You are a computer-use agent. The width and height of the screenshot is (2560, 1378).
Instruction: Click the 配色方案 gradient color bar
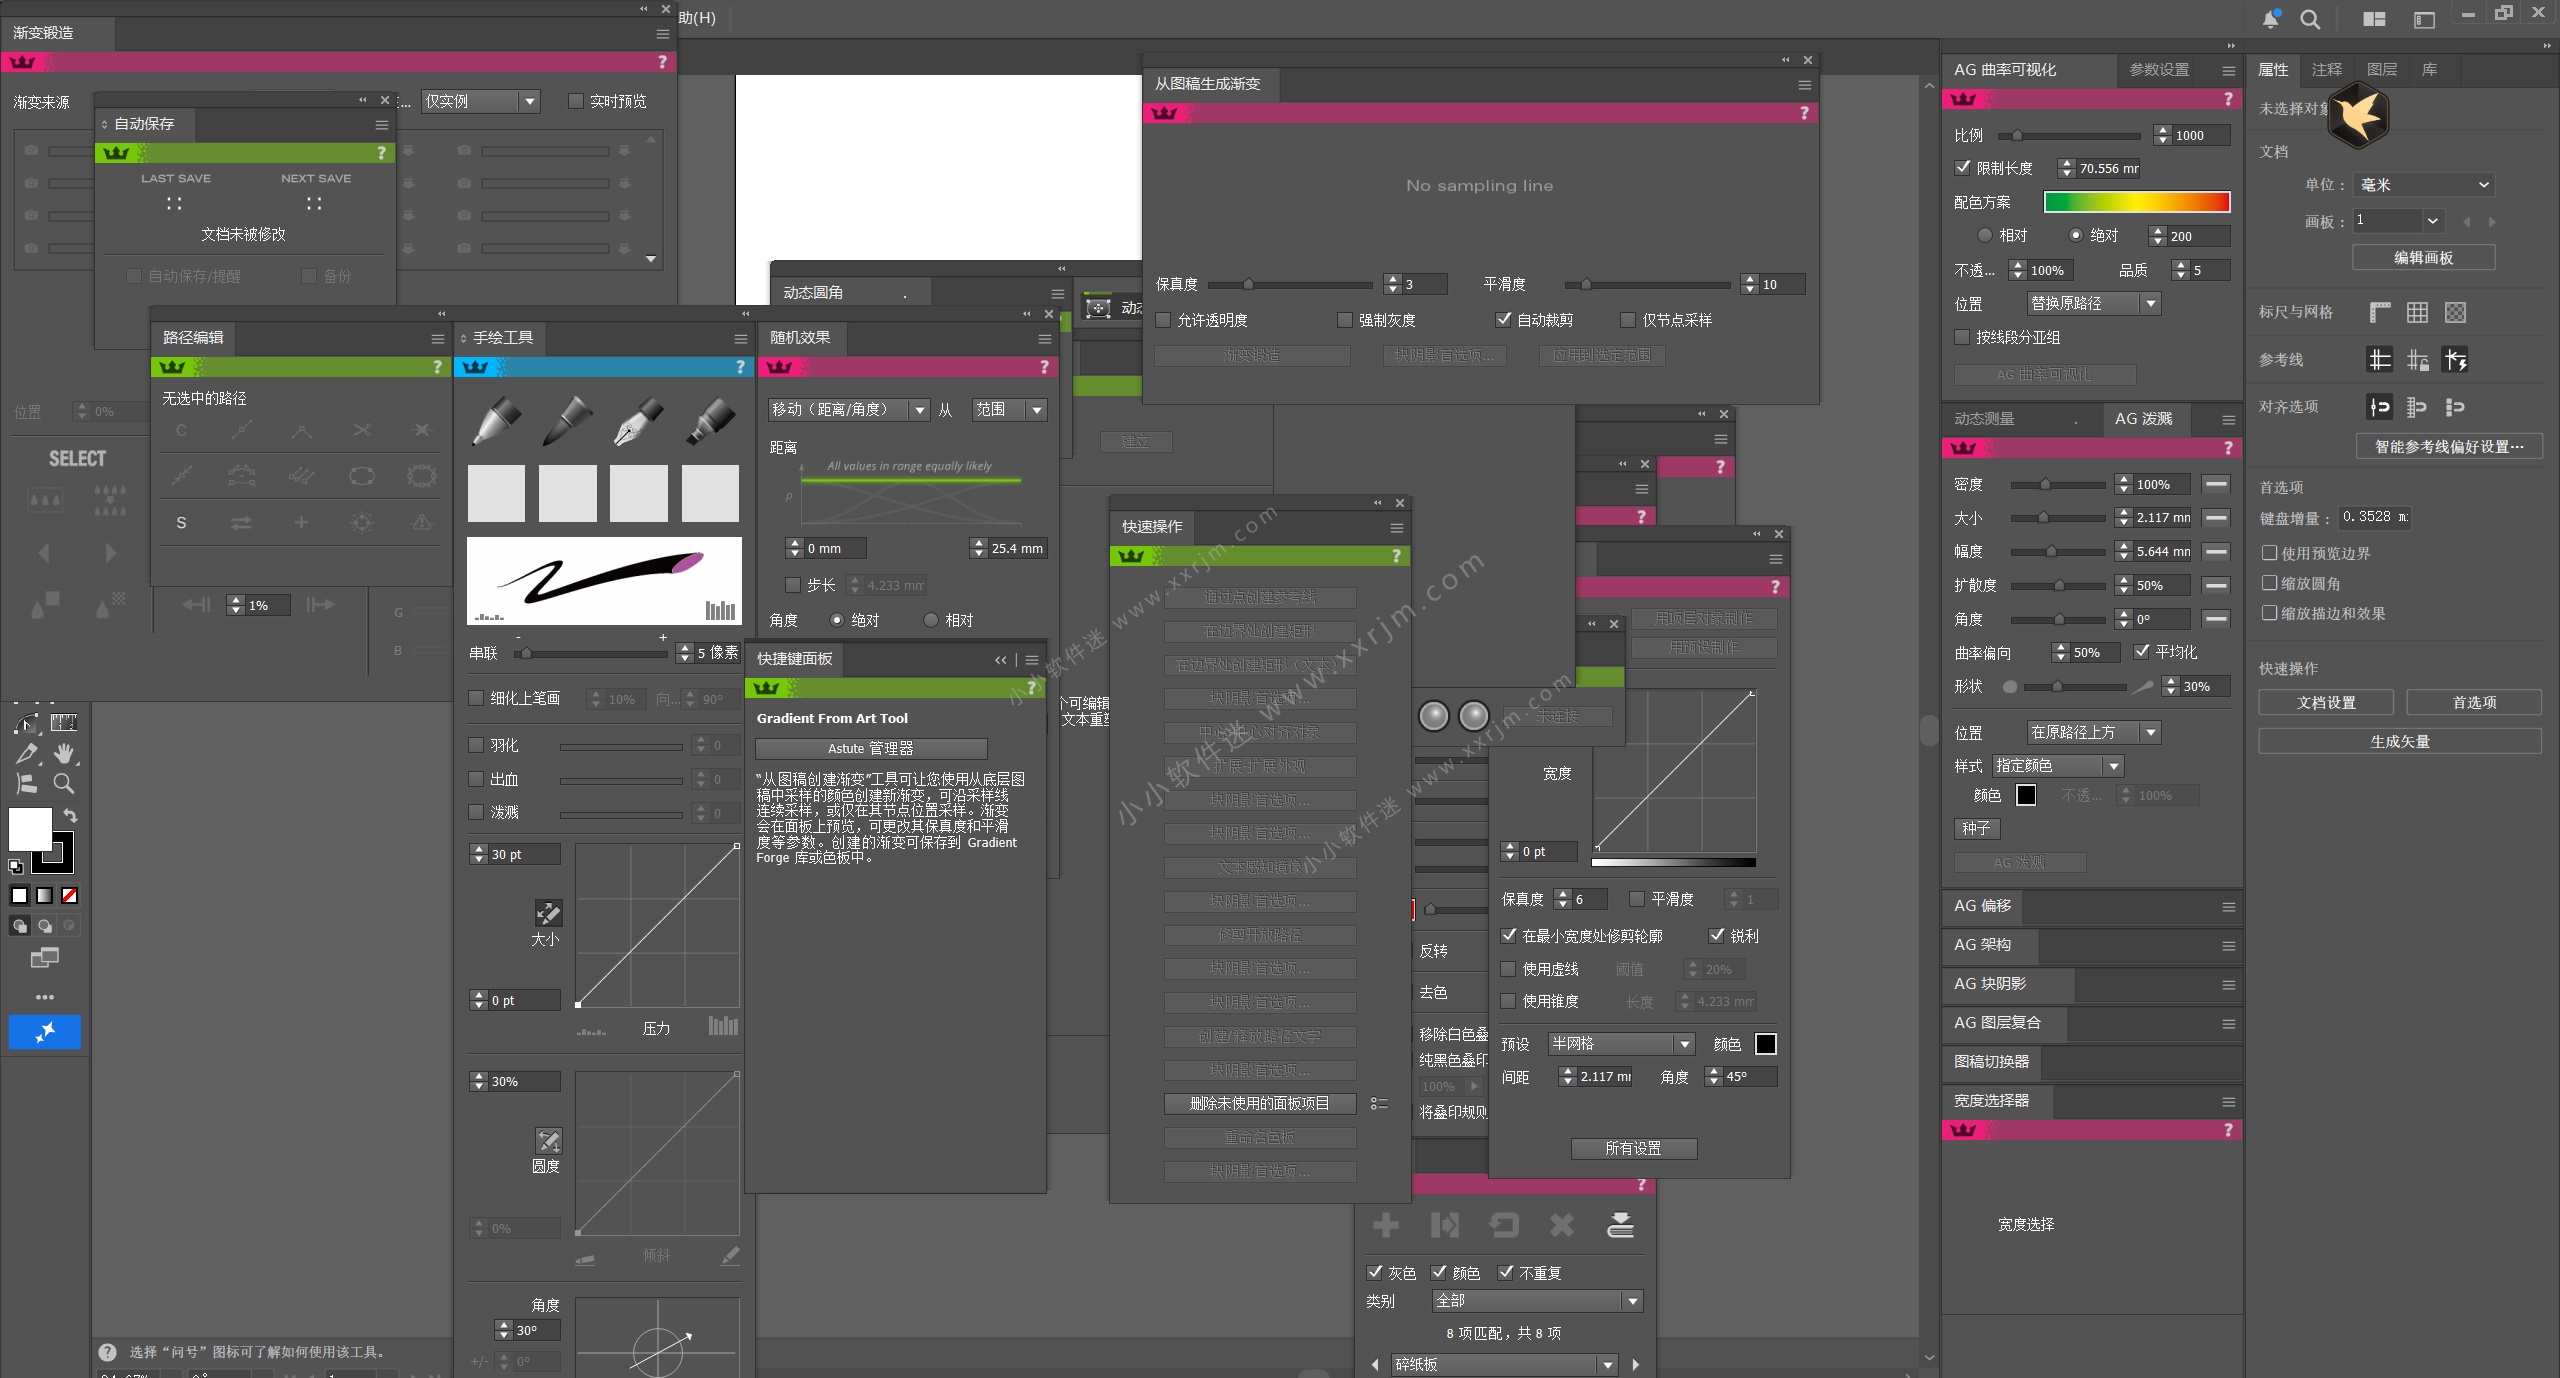coord(2136,202)
